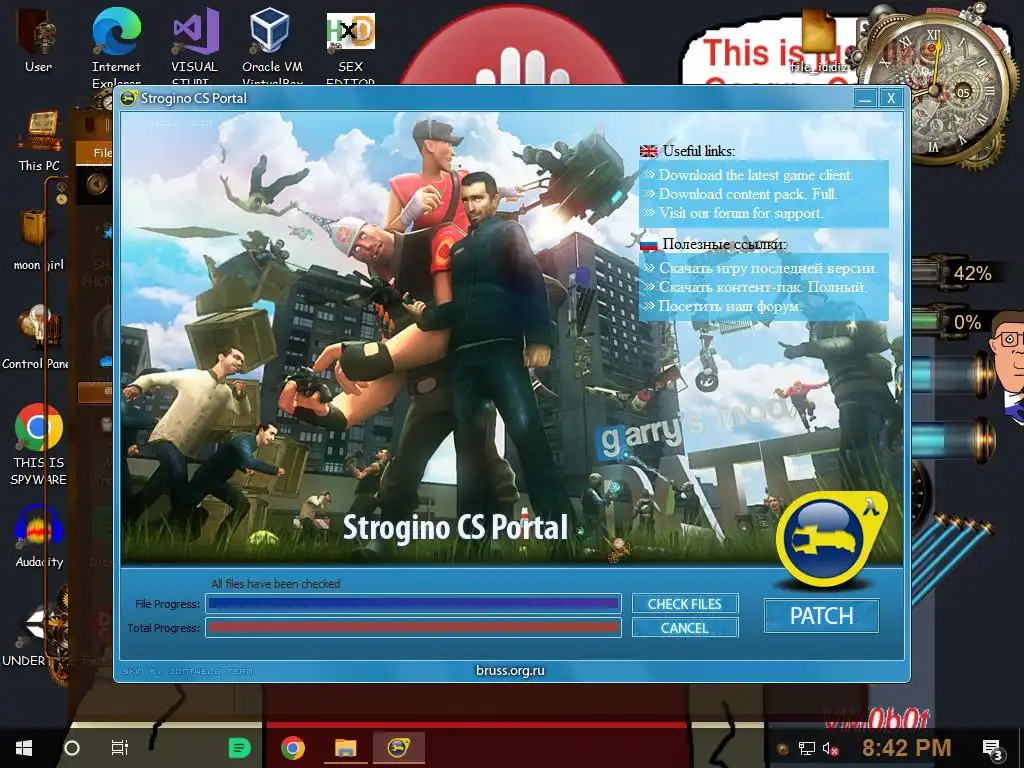Open Russian 'Скачать игру последней версии' link

[x=768, y=268]
